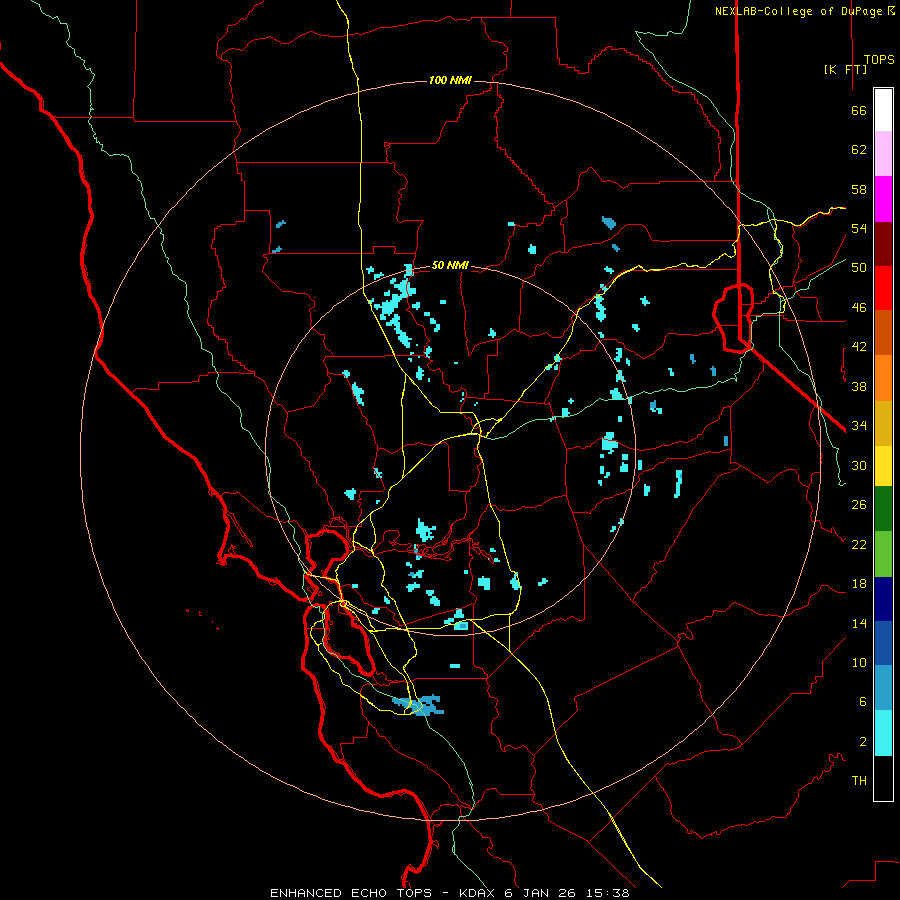This screenshot has height=900, width=900.
Task: Click the 6 JAN 26 date text
Action: click(x=542, y=893)
